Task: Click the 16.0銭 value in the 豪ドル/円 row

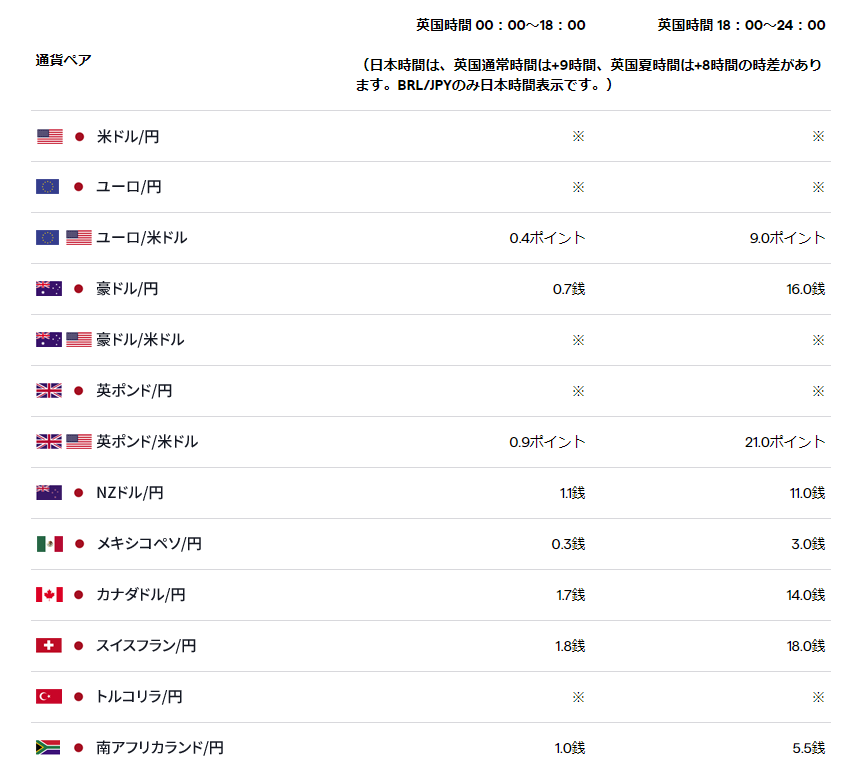Action: (806, 289)
